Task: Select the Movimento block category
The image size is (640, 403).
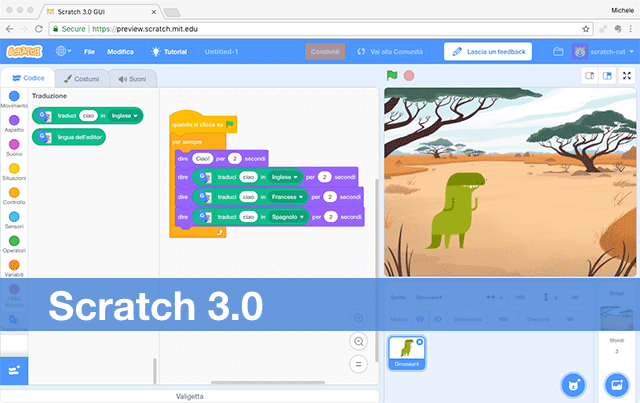Action: (x=14, y=99)
